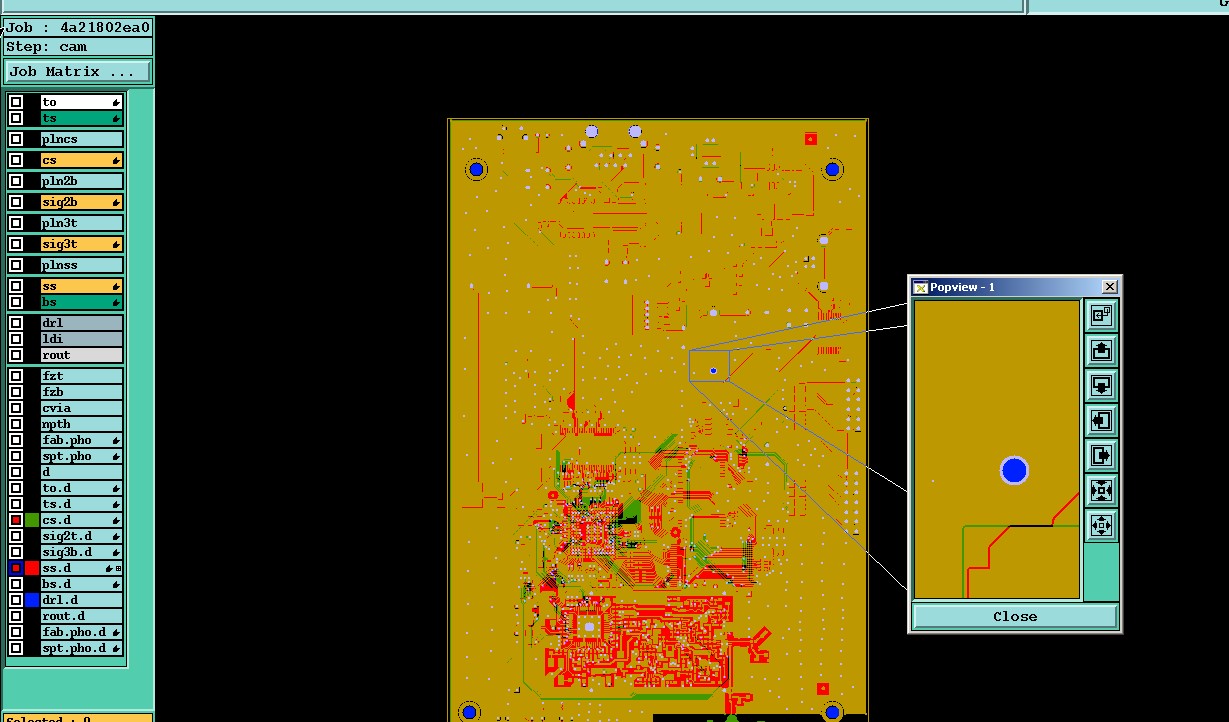Toggle display checkbox for layer to

(x=16, y=102)
